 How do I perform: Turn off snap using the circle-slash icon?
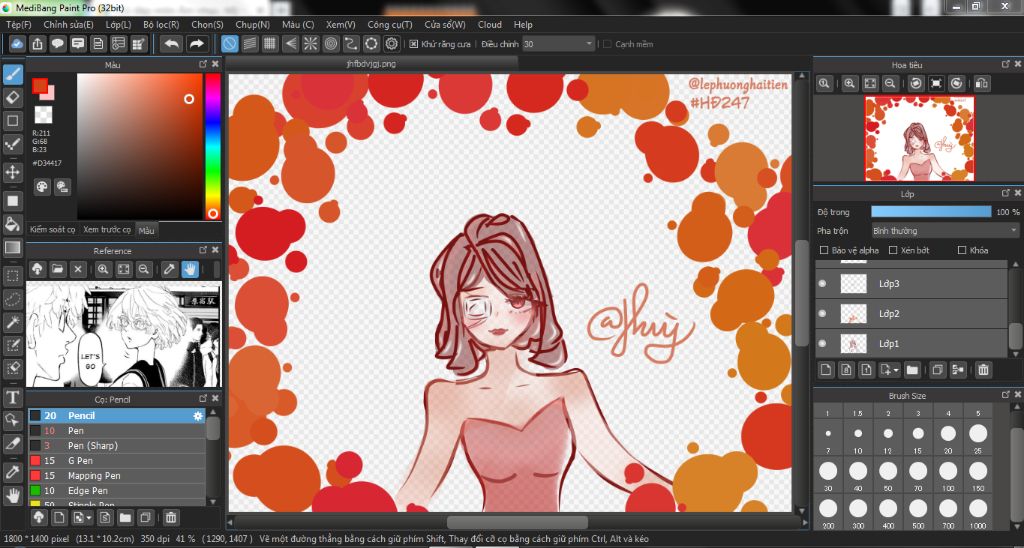(229, 44)
